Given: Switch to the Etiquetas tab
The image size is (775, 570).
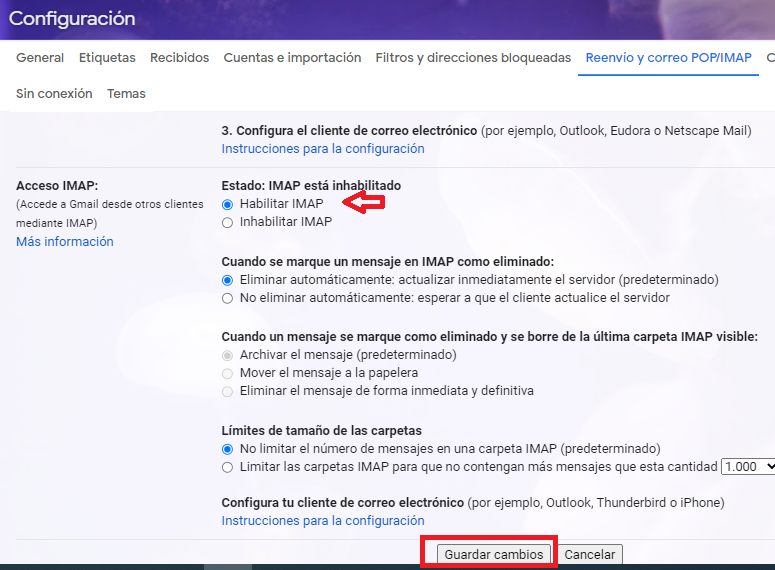Looking at the screenshot, I should tap(107, 58).
